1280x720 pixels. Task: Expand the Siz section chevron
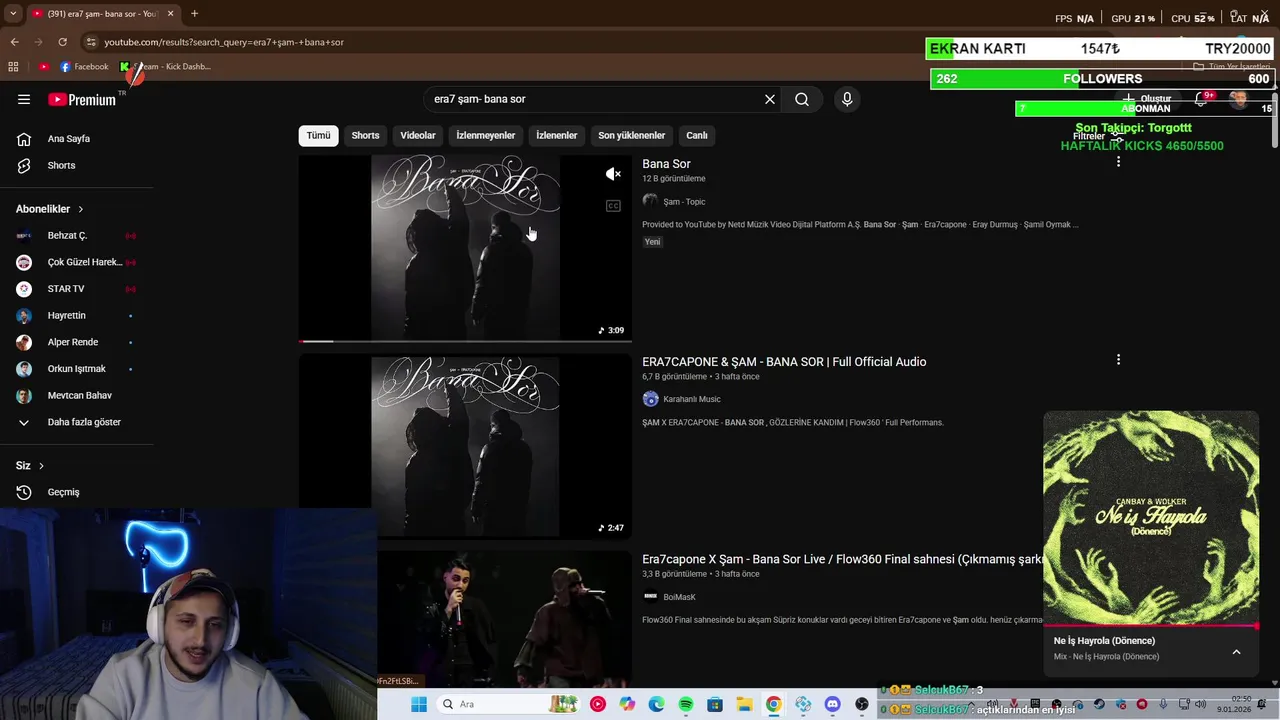click(x=41, y=466)
